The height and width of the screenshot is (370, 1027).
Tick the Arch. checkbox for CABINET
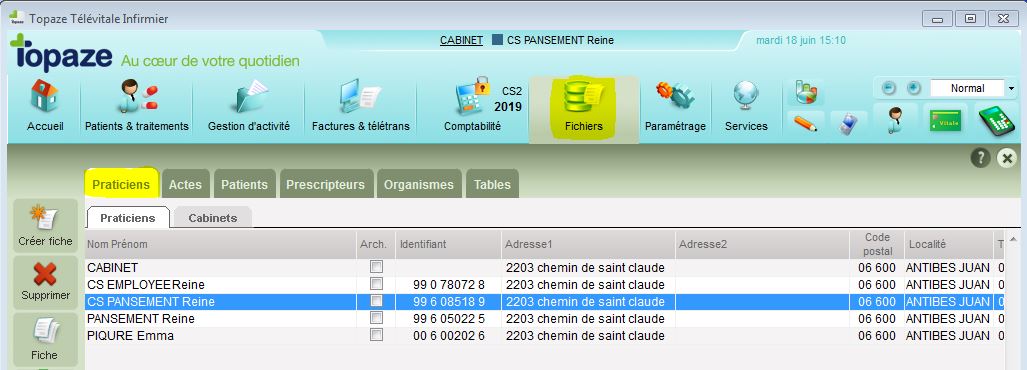376,267
